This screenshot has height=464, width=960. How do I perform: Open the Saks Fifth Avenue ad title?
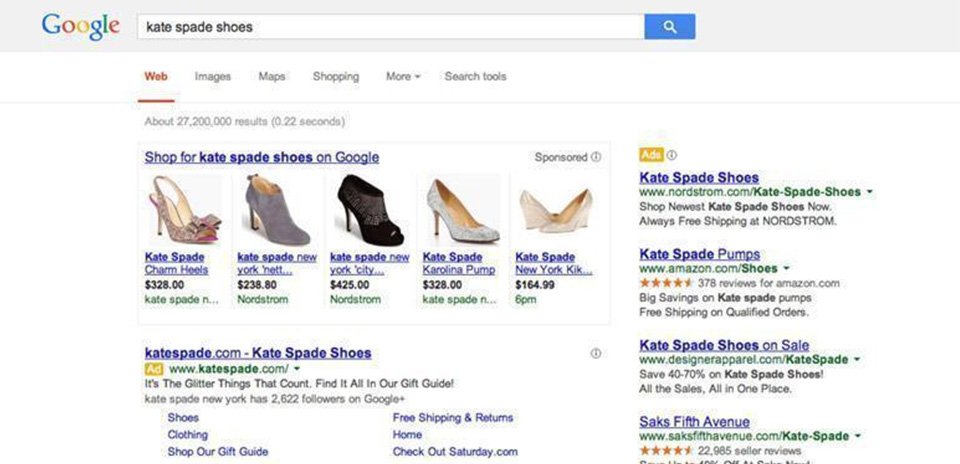[x=695, y=422]
